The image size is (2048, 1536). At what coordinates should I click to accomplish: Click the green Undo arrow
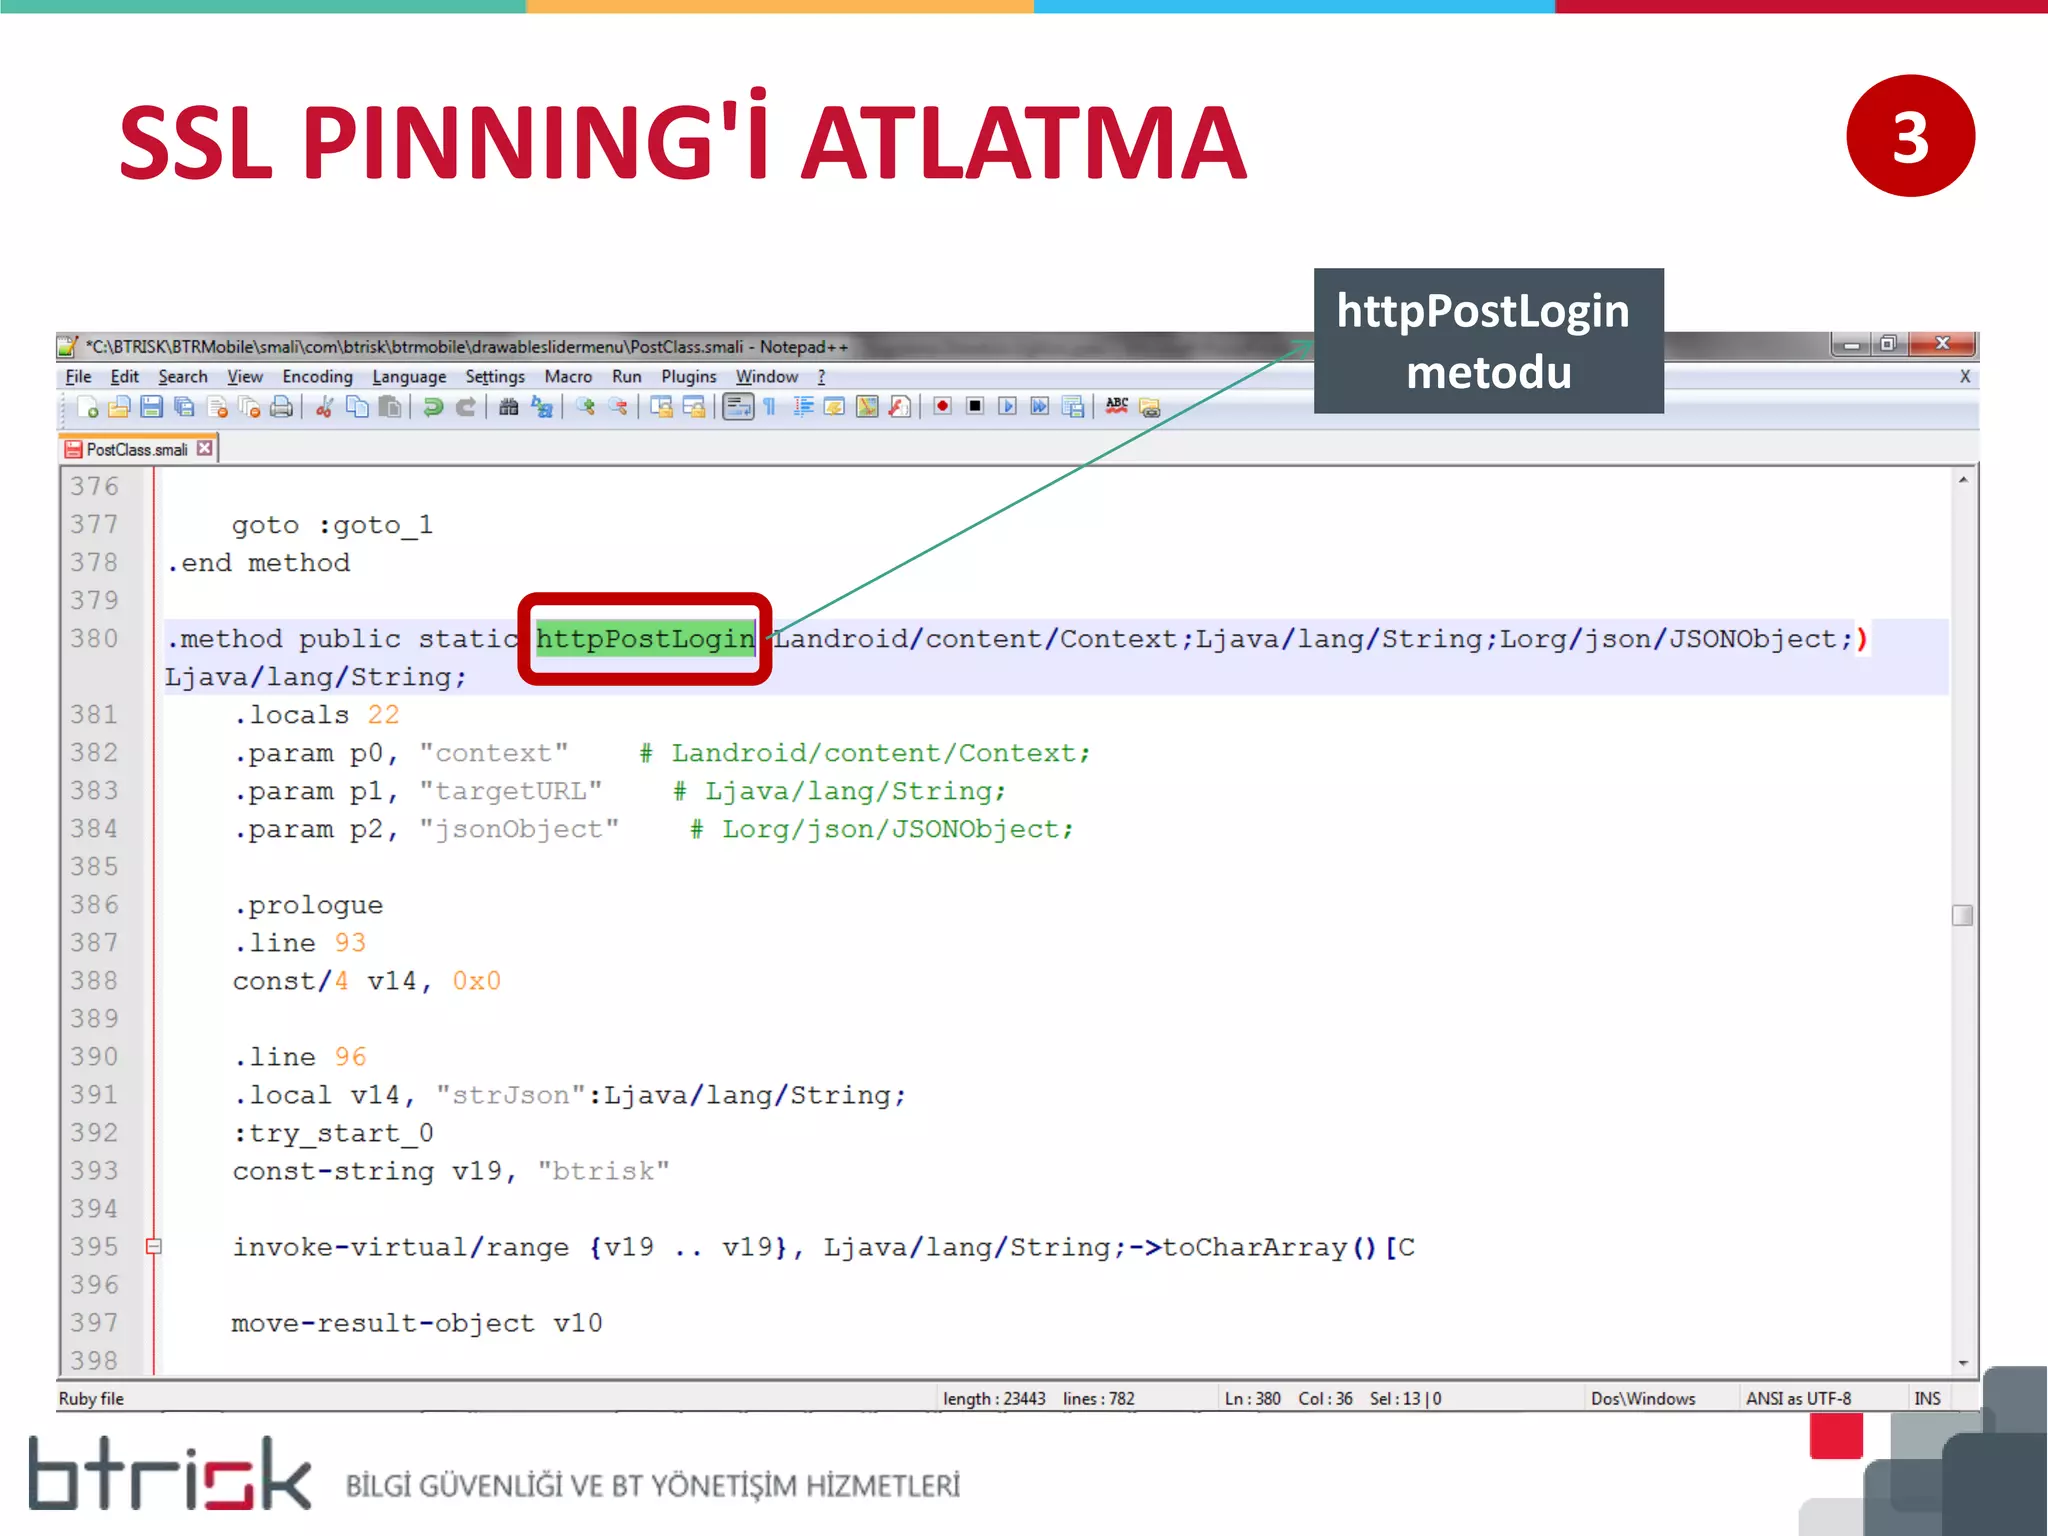(432, 407)
